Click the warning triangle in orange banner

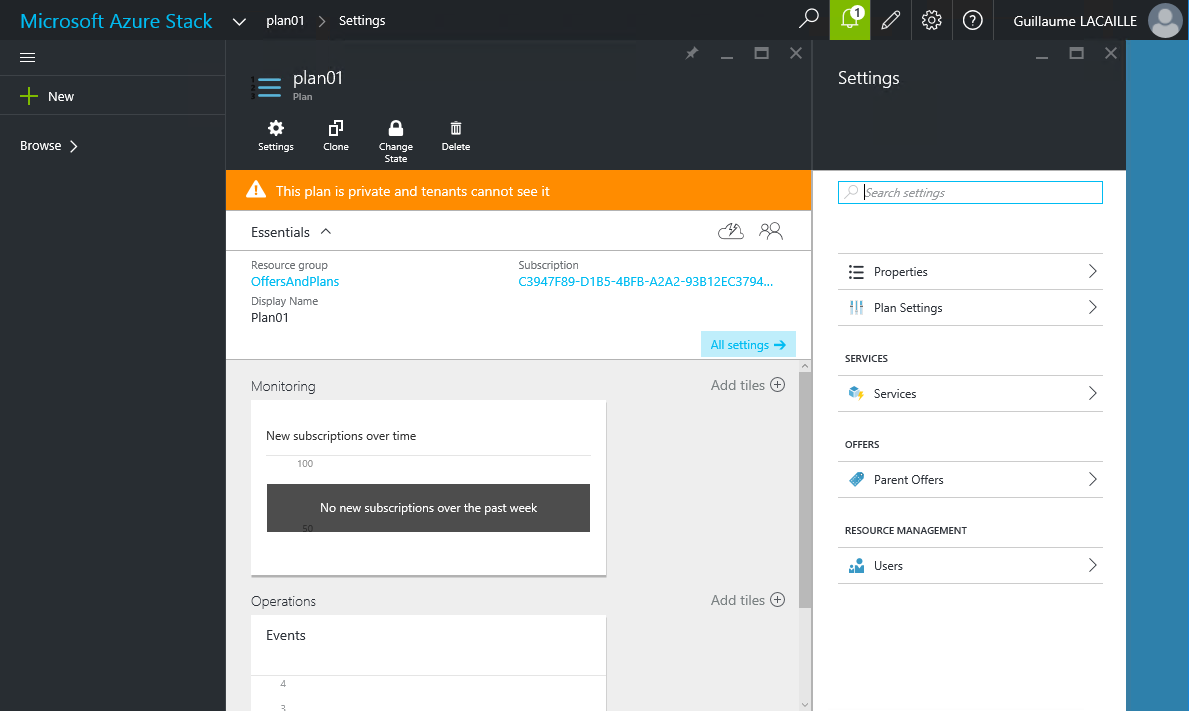click(256, 189)
